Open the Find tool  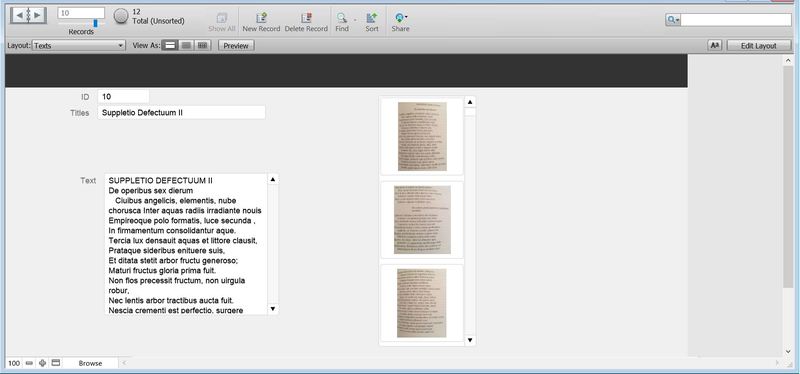[342, 22]
